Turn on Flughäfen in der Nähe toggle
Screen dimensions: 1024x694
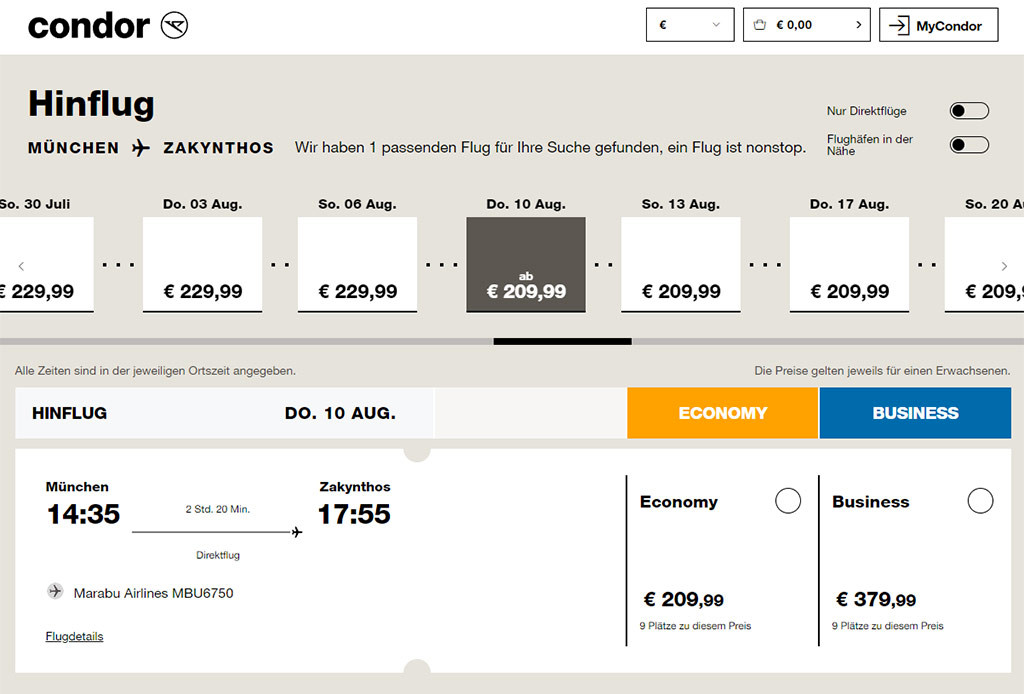pos(968,146)
